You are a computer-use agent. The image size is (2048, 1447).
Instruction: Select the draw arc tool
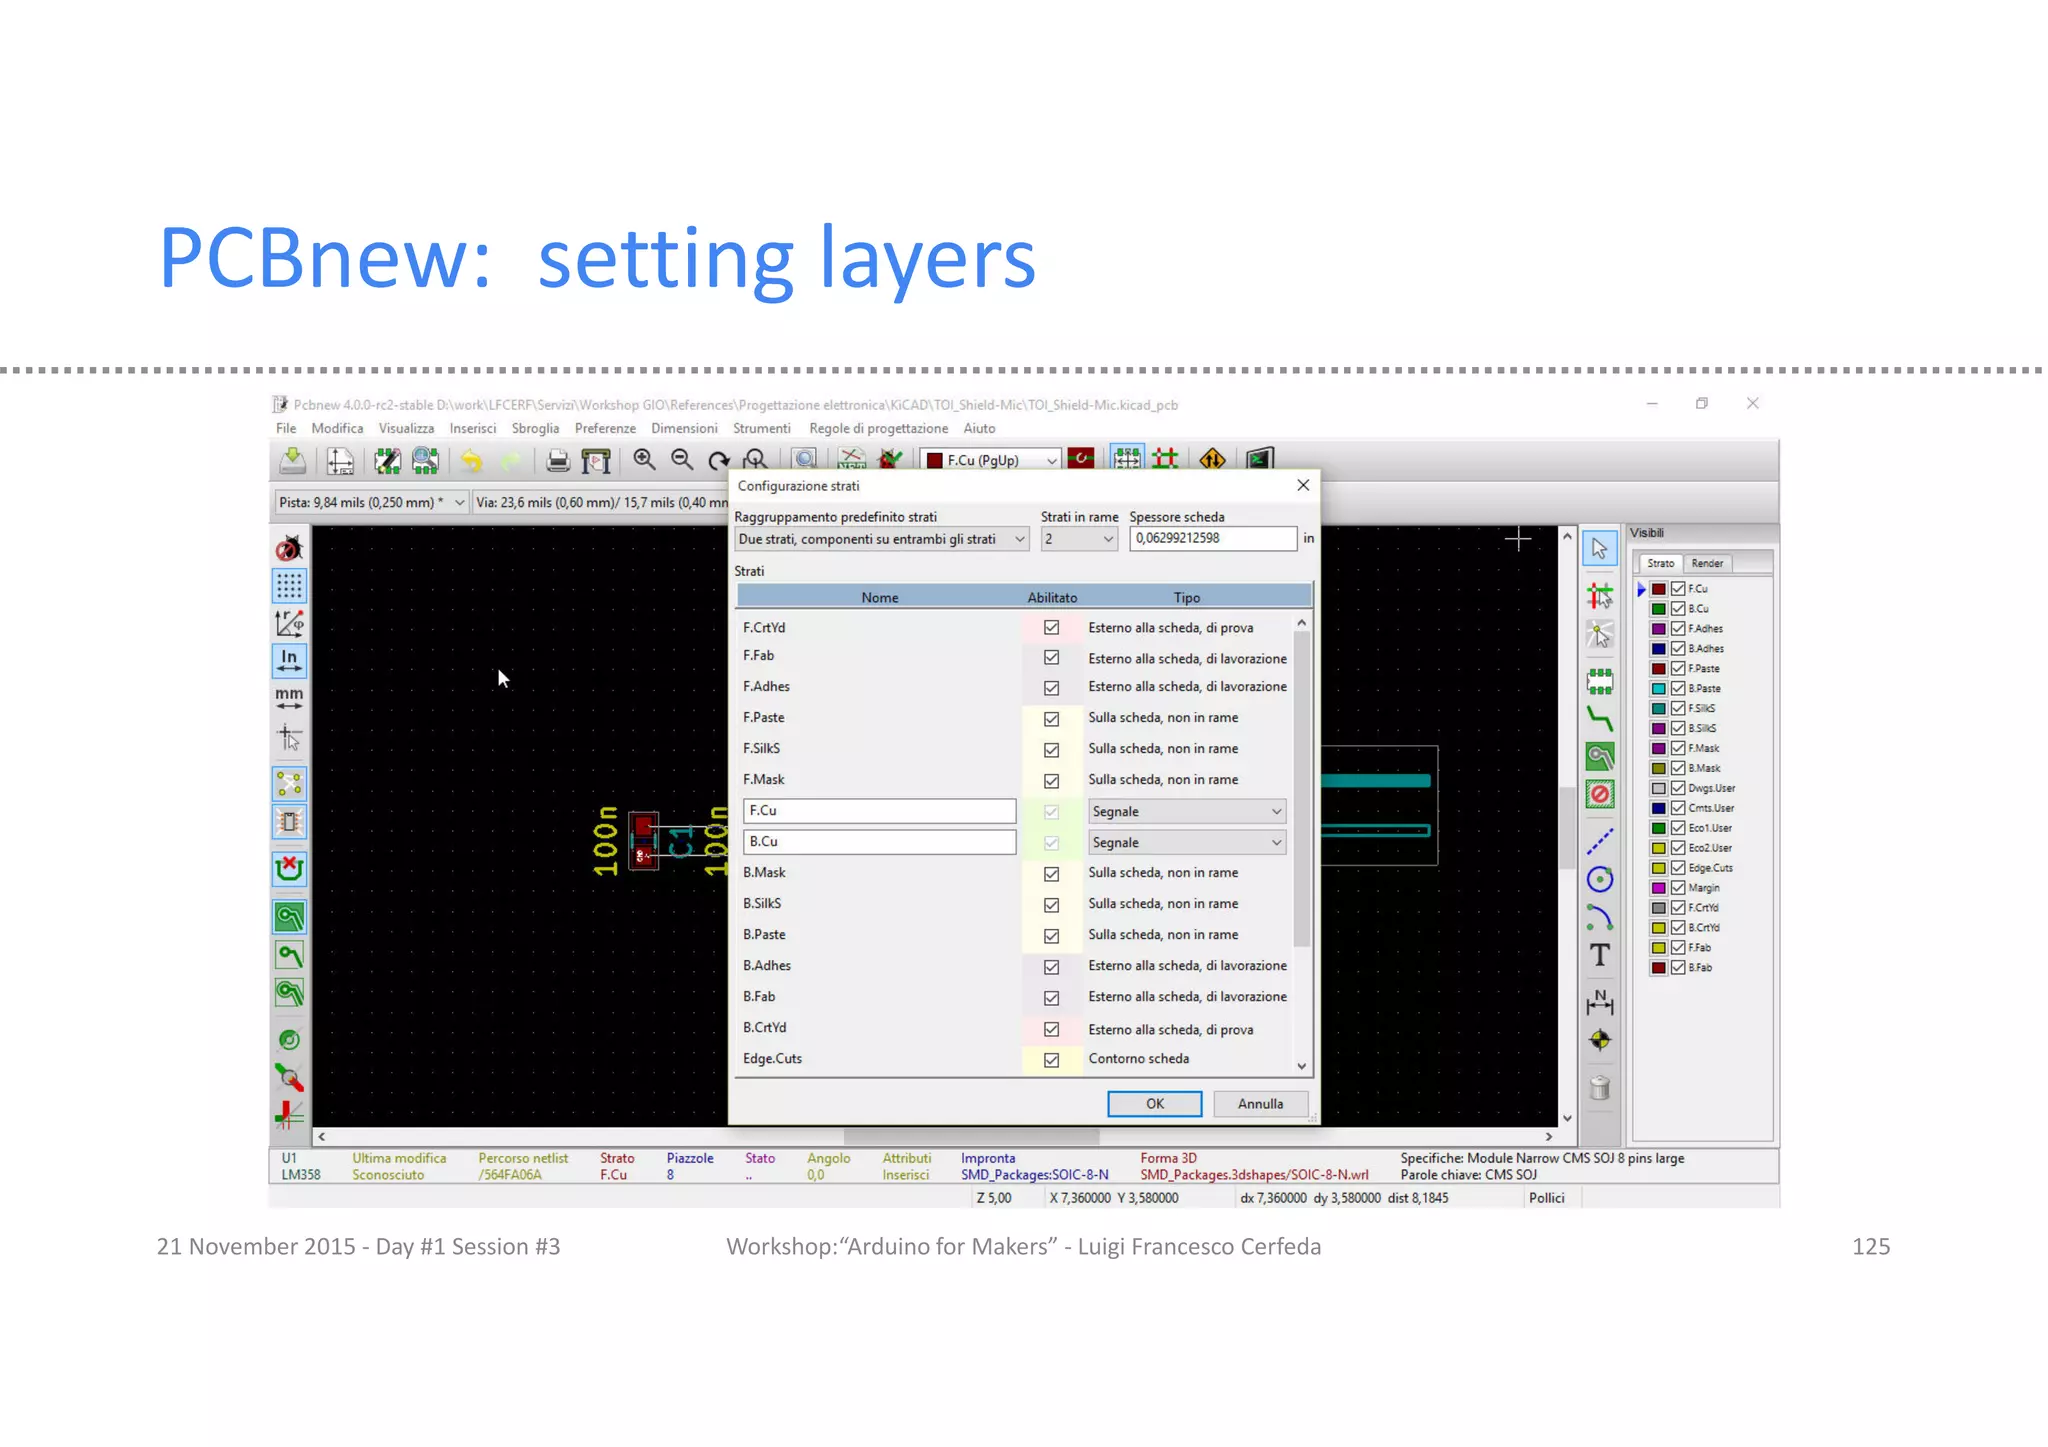click(x=1599, y=917)
